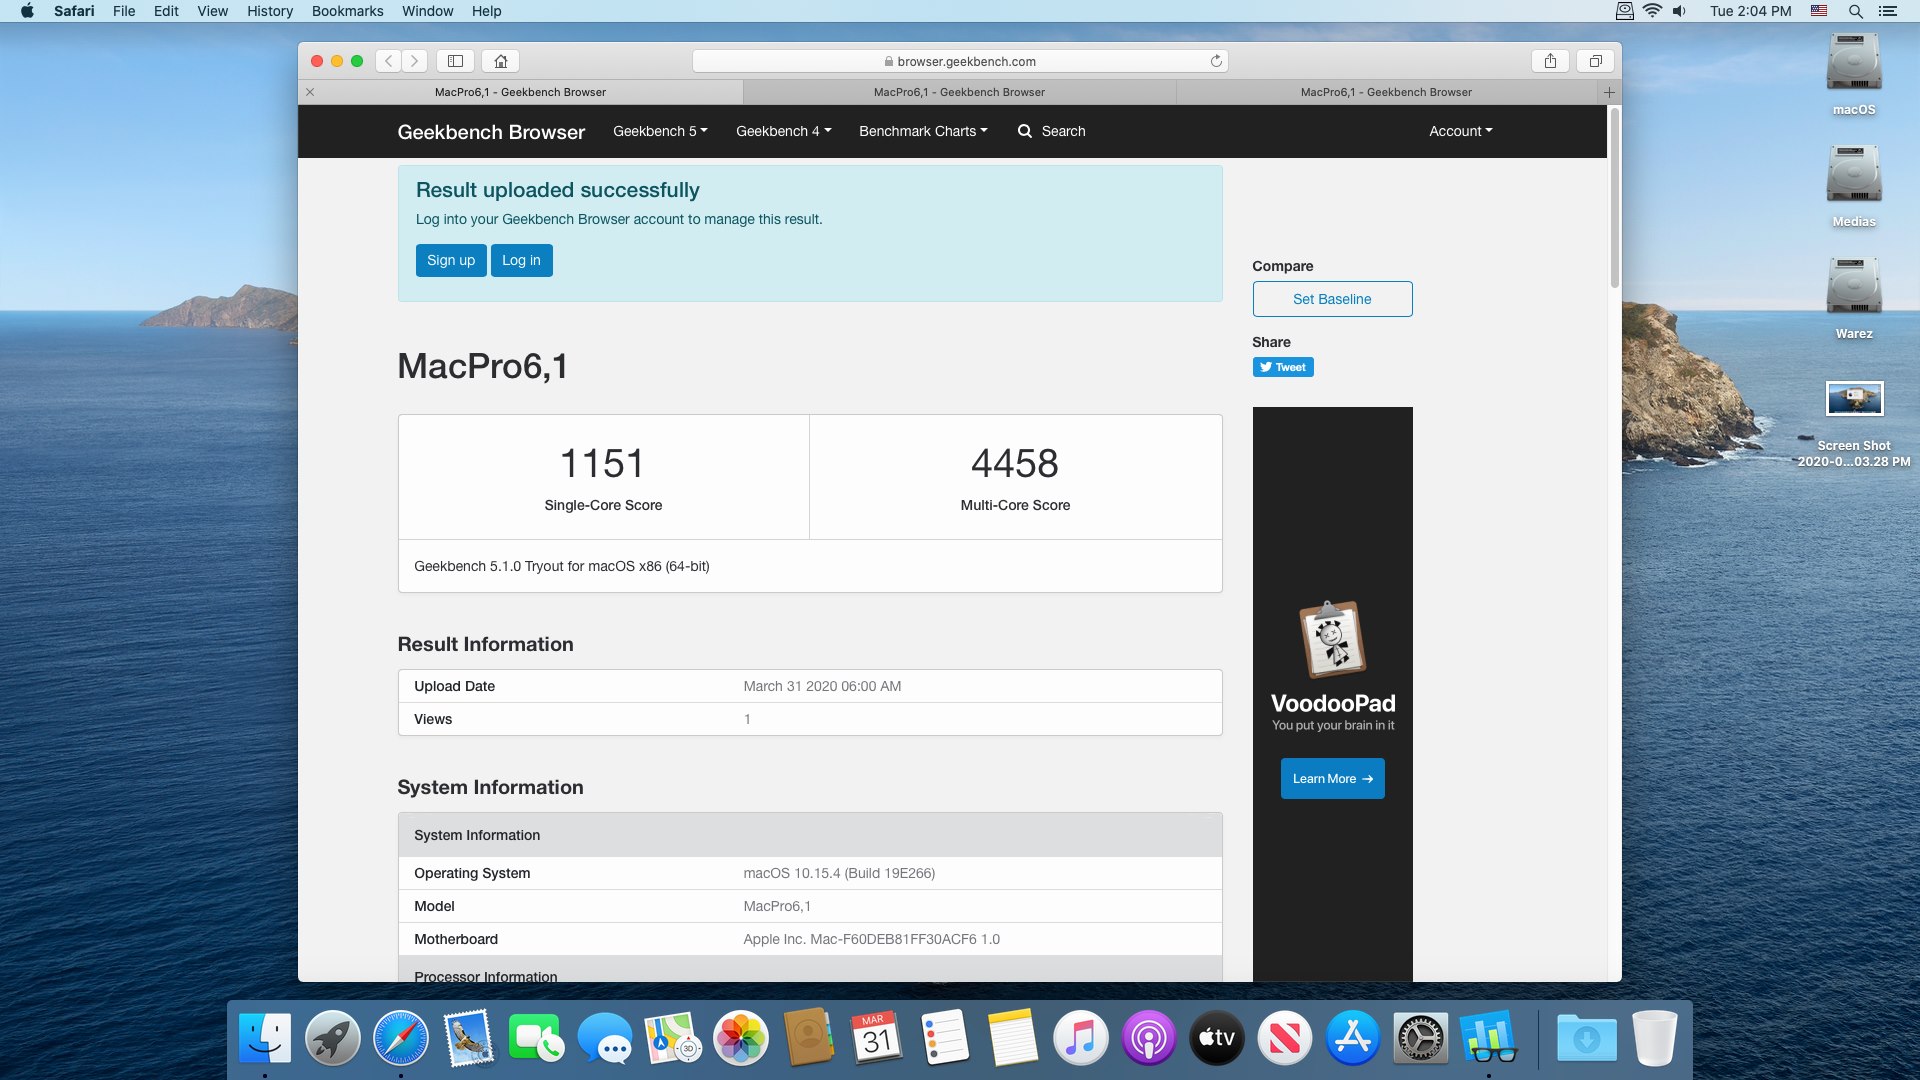This screenshot has height=1080, width=1920.
Task: Close the first MacPro6,1 tab
Action: (310, 92)
